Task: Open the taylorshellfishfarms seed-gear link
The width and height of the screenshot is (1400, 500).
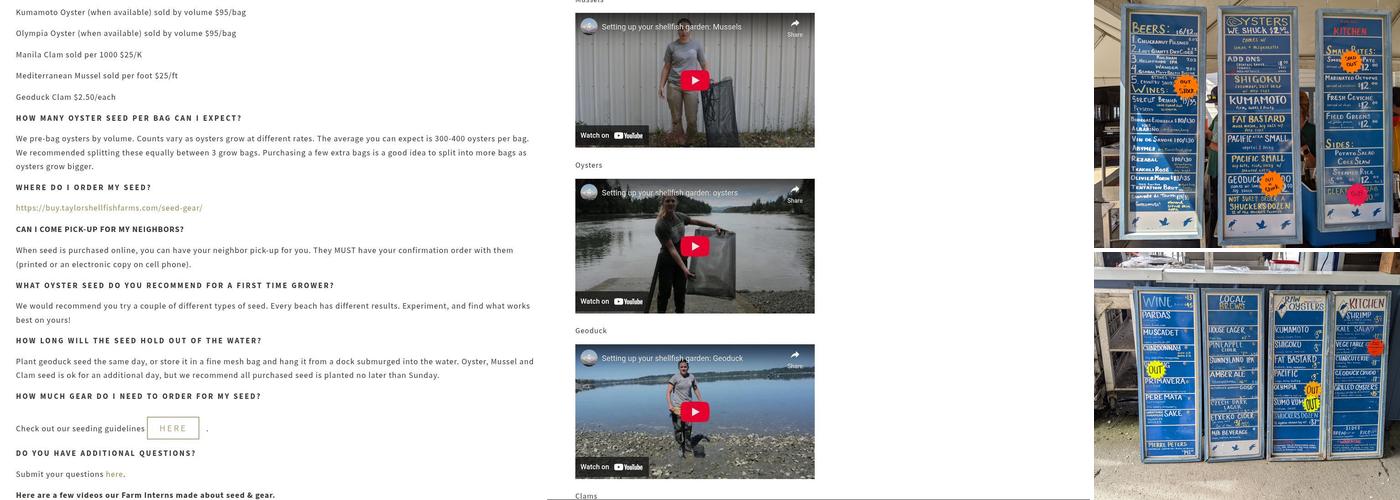Action: pyautogui.click(x=109, y=208)
